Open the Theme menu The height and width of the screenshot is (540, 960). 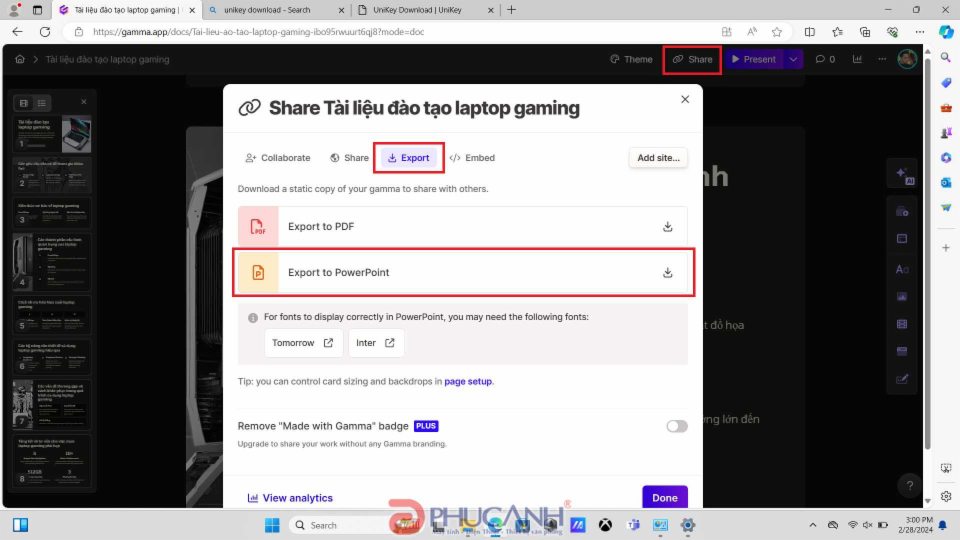[x=631, y=59]
